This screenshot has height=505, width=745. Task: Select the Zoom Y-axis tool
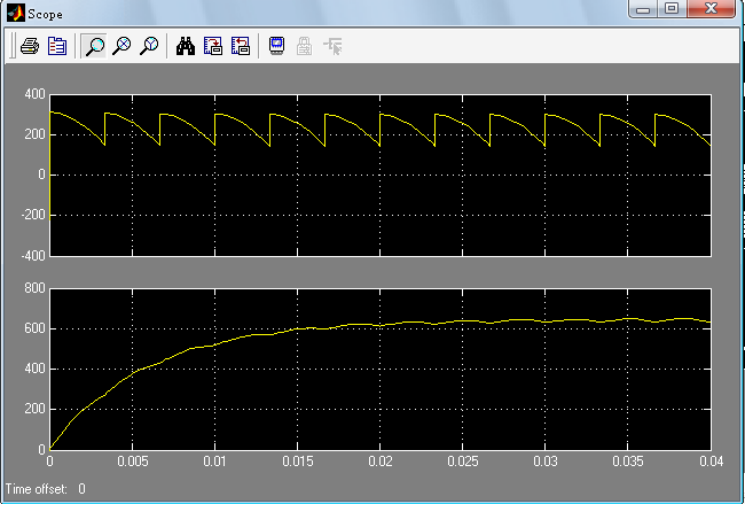click(x=149, y=46)
